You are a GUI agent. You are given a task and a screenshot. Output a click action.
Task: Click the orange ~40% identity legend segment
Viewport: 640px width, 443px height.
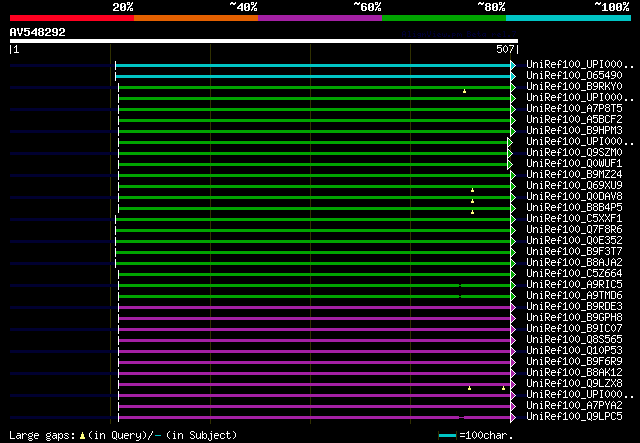point(196,18)
